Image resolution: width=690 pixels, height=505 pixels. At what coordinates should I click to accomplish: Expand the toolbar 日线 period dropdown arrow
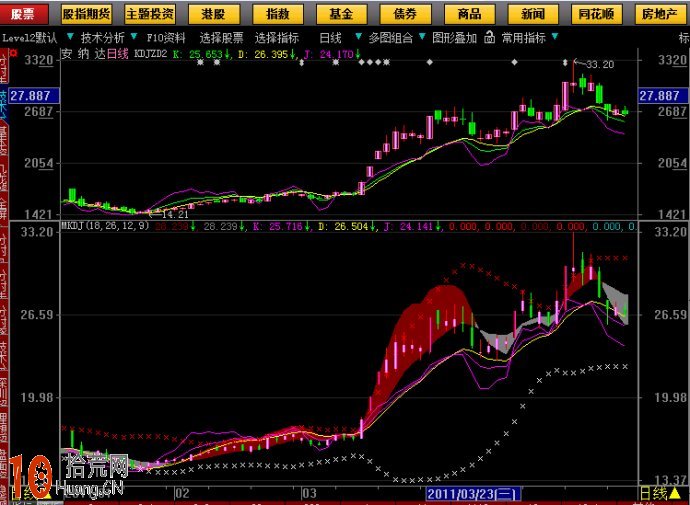(x=359, y=37)
